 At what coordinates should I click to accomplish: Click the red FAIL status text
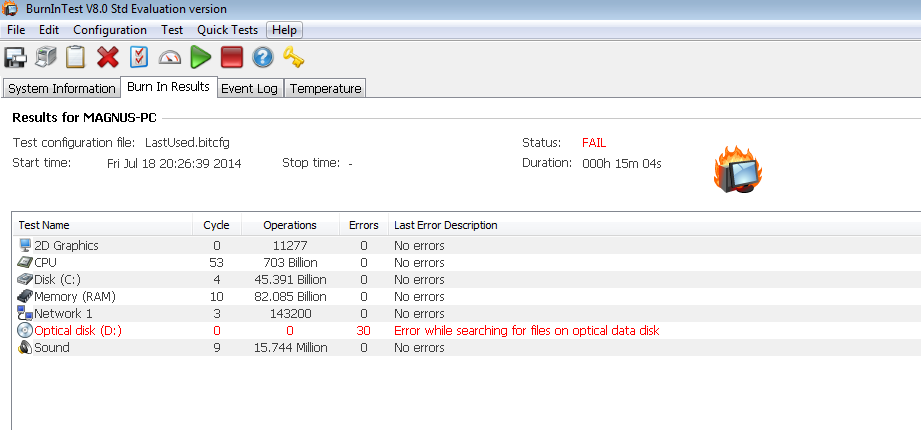click(594, 143)
